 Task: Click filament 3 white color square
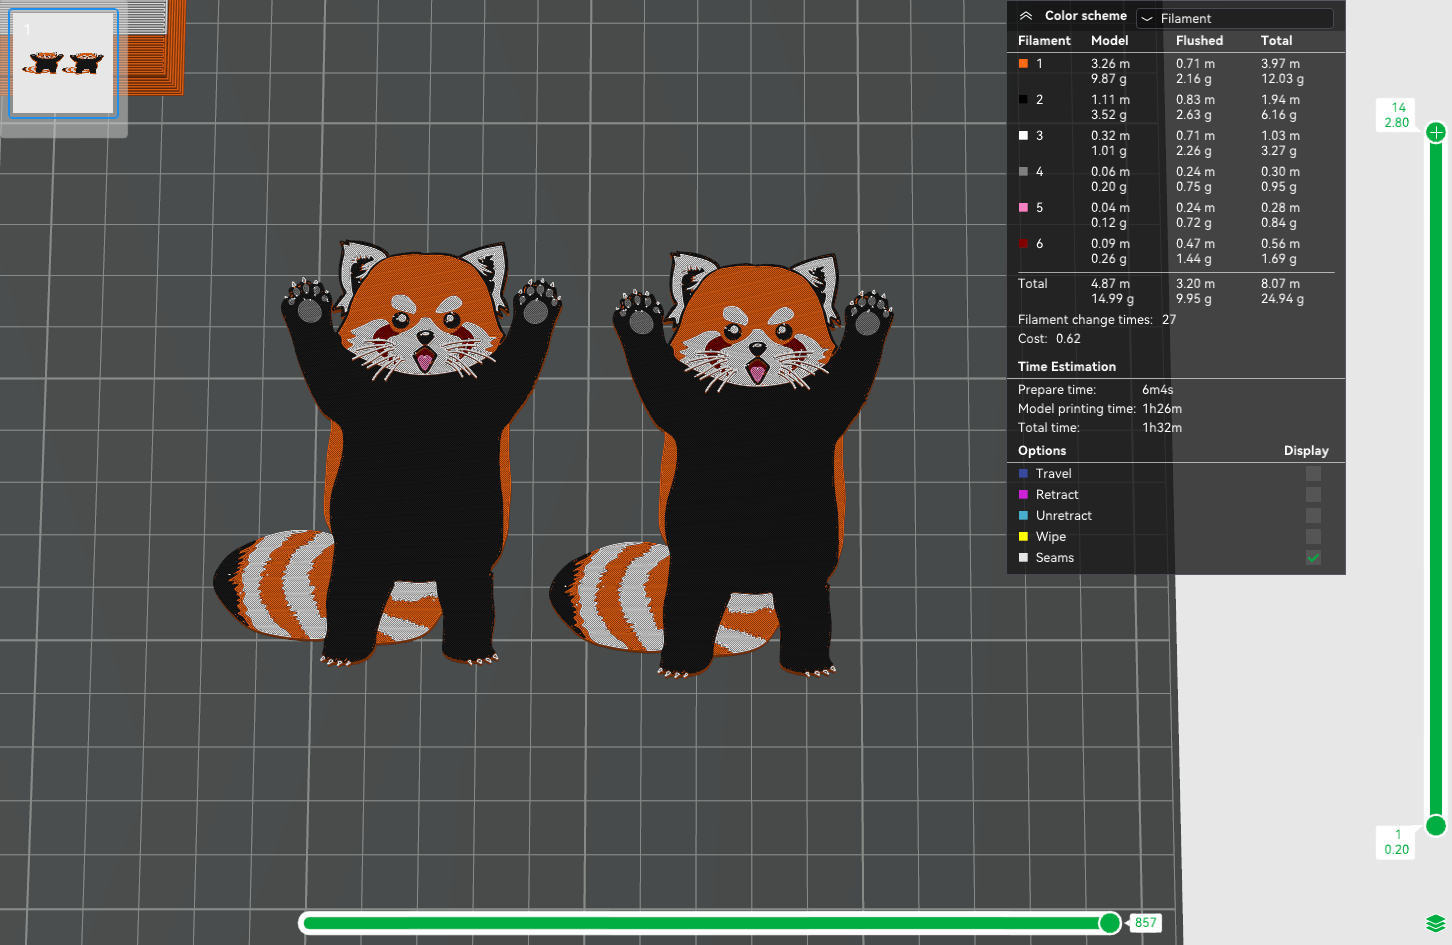(1022, 135)
